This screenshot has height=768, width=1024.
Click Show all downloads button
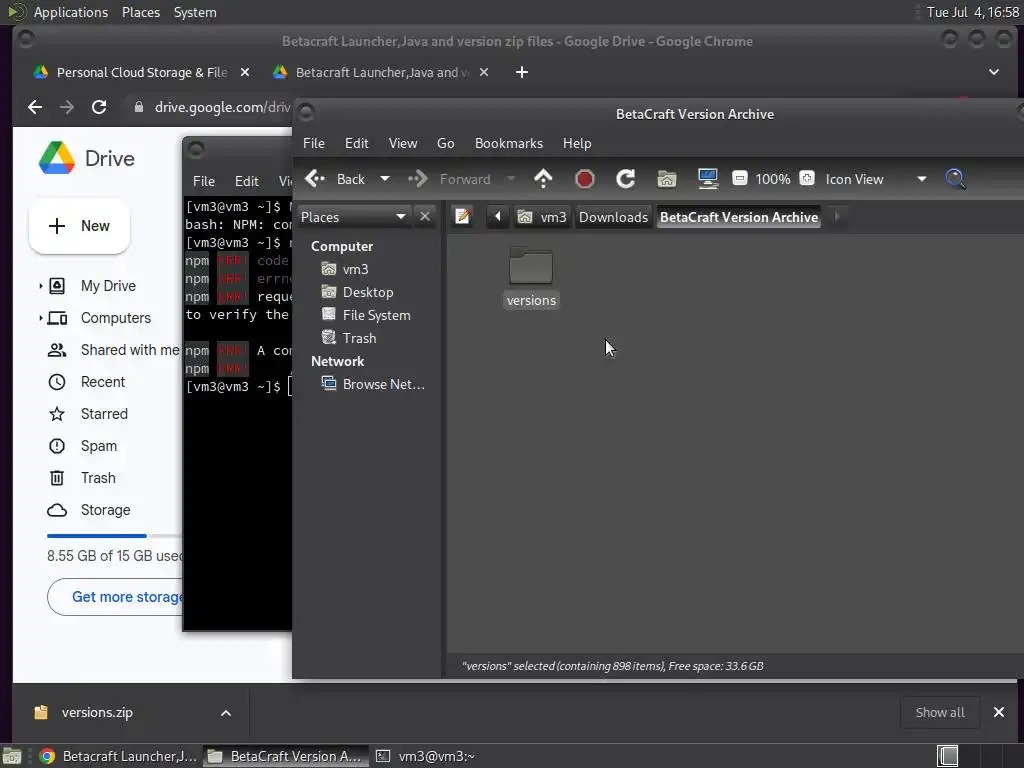click(x=940, y=712)
